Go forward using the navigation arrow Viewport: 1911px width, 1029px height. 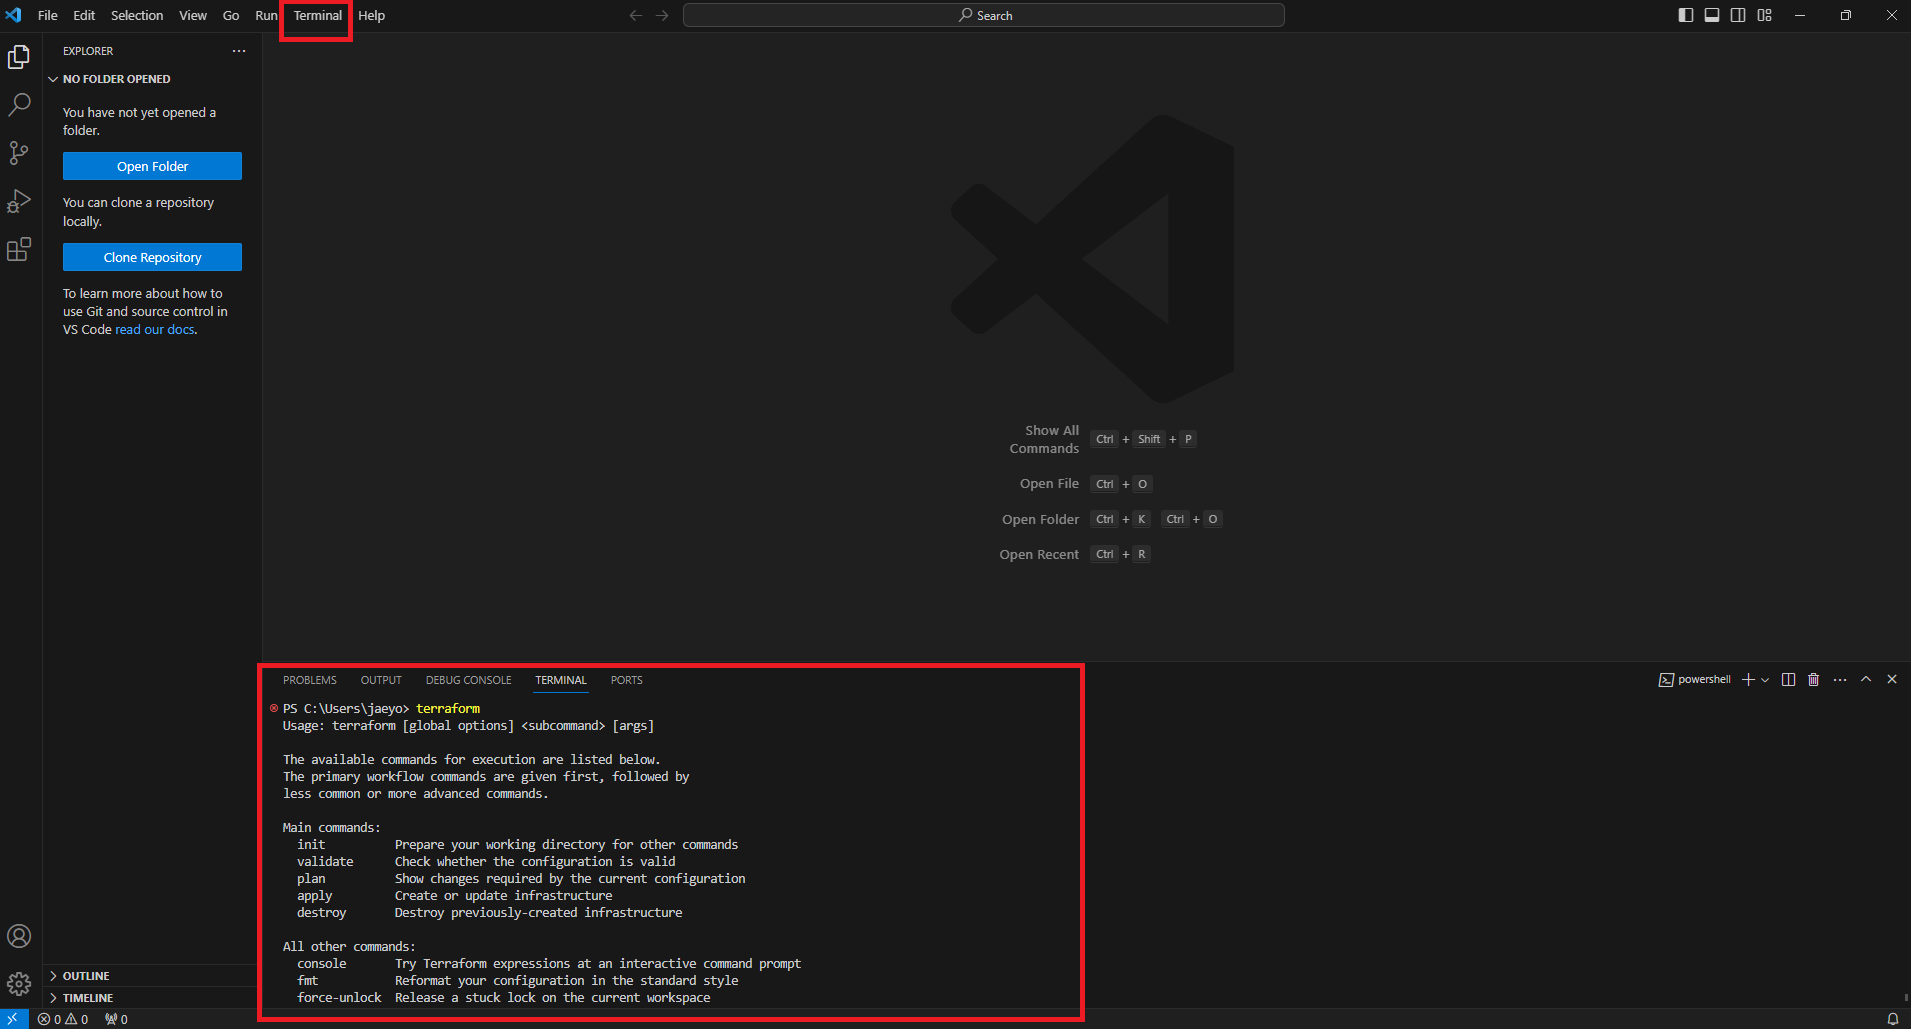tap(662, 15)
